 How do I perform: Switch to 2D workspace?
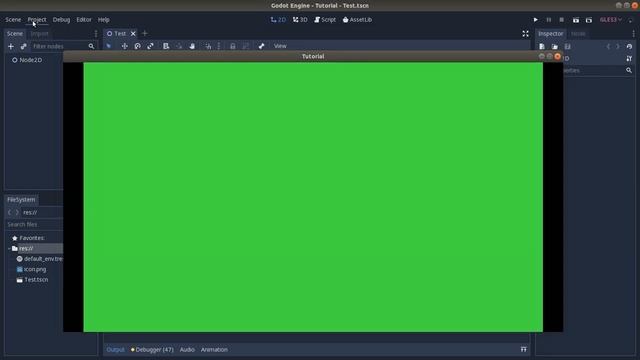pyautogui.click(x=278, y=20)
